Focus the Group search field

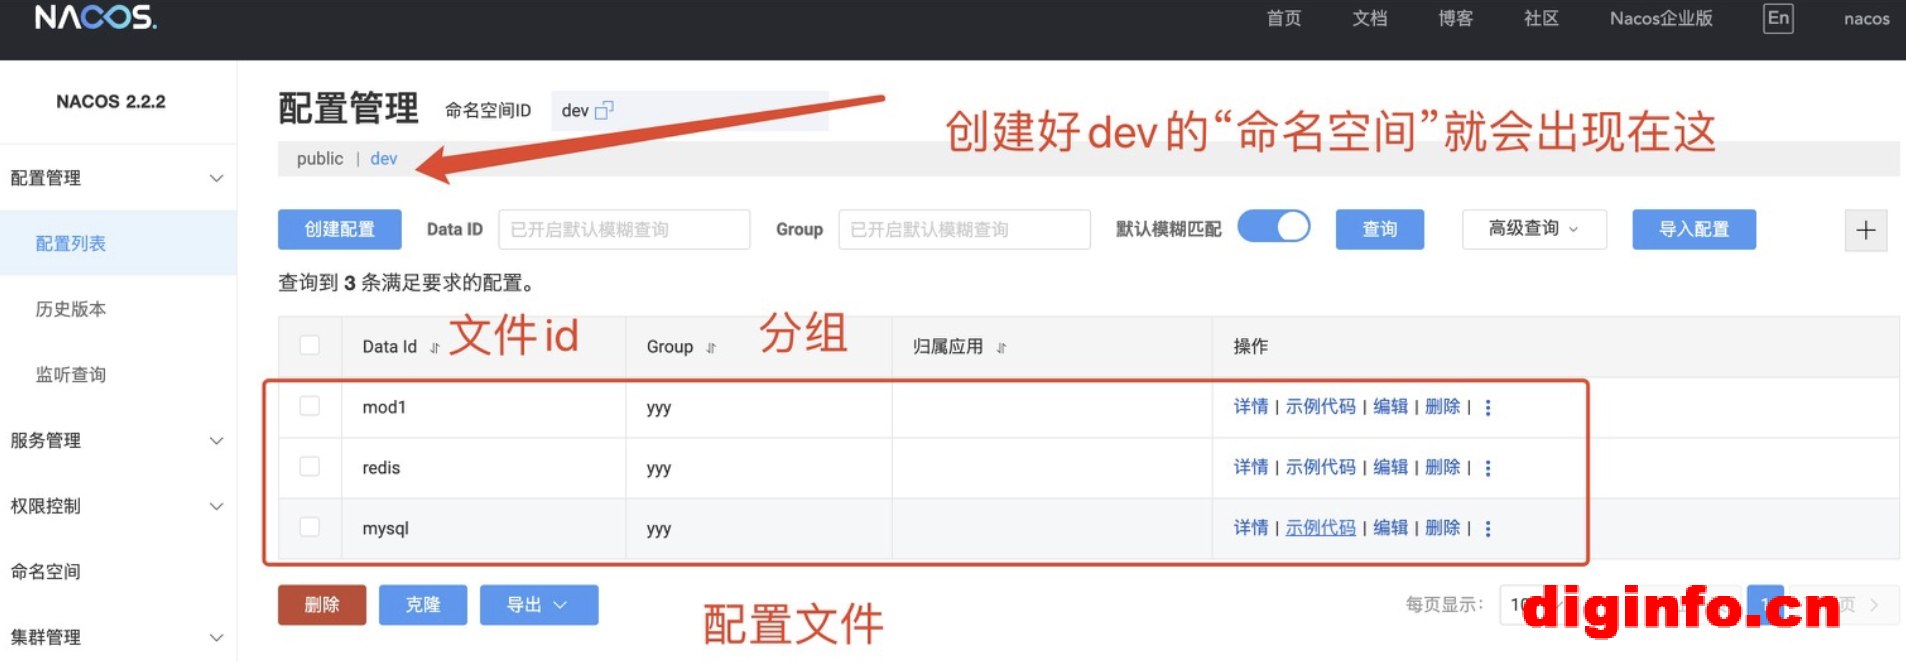click(964, 229)
